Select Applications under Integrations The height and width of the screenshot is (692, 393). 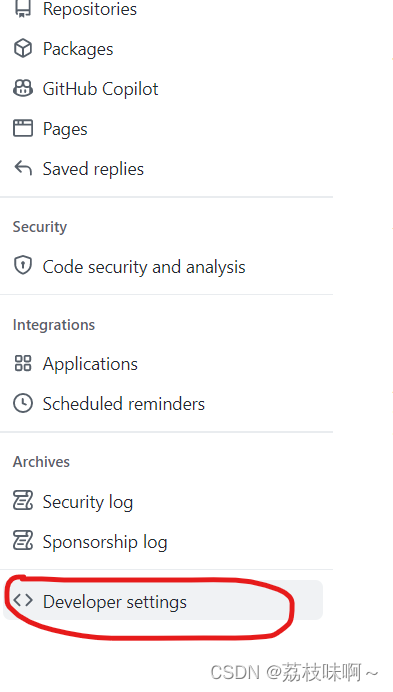(x=90, y=364)
